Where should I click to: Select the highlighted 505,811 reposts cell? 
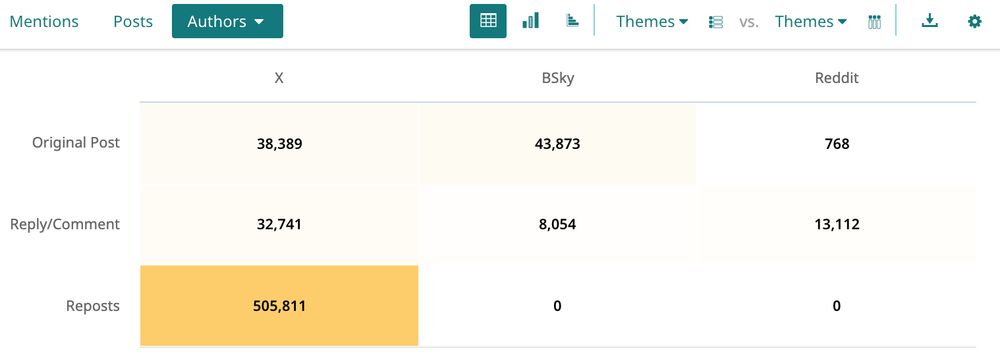click(x=279, y=306)
